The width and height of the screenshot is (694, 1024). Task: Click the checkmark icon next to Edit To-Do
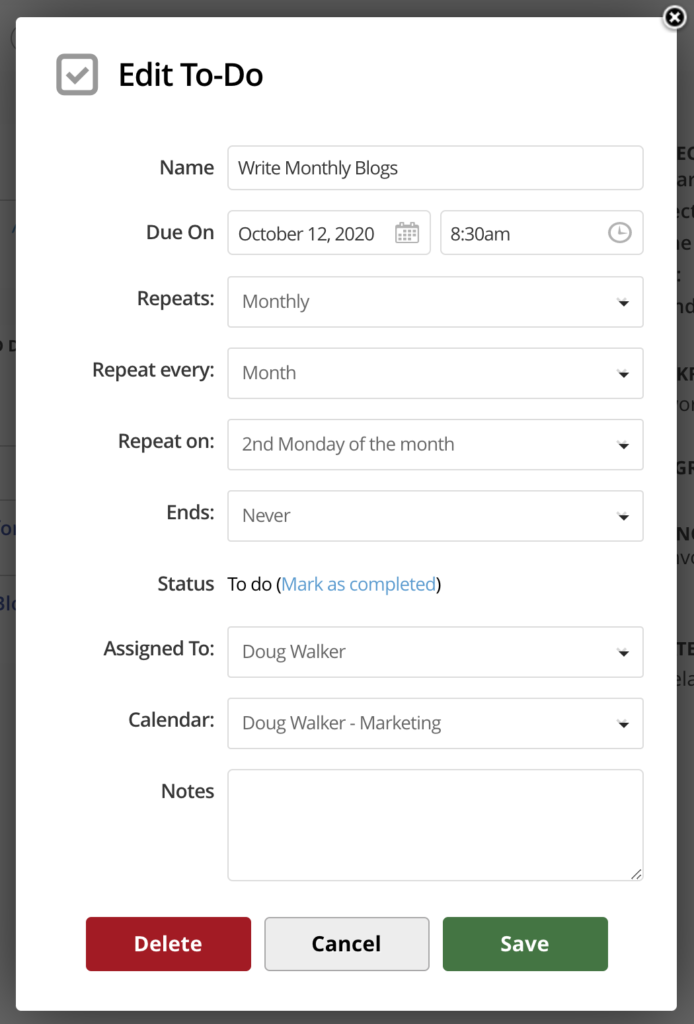click(76, 73)
